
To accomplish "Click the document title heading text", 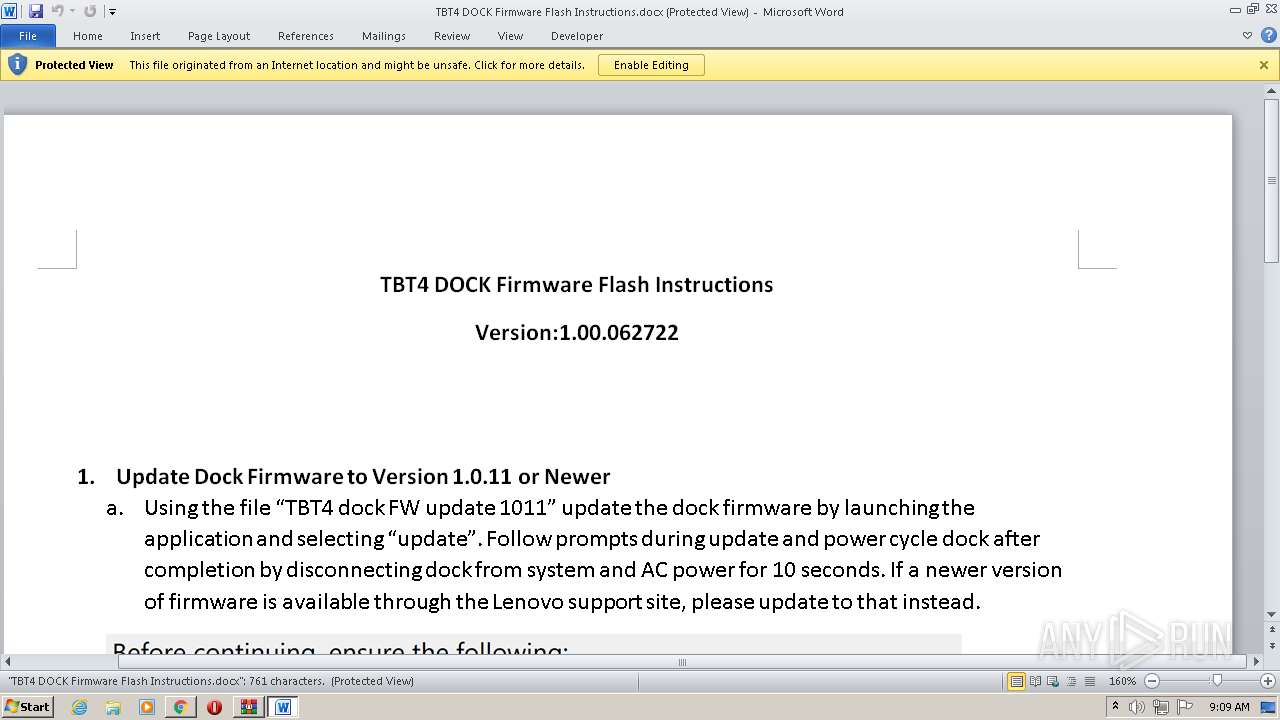I will tap(576, 284).
